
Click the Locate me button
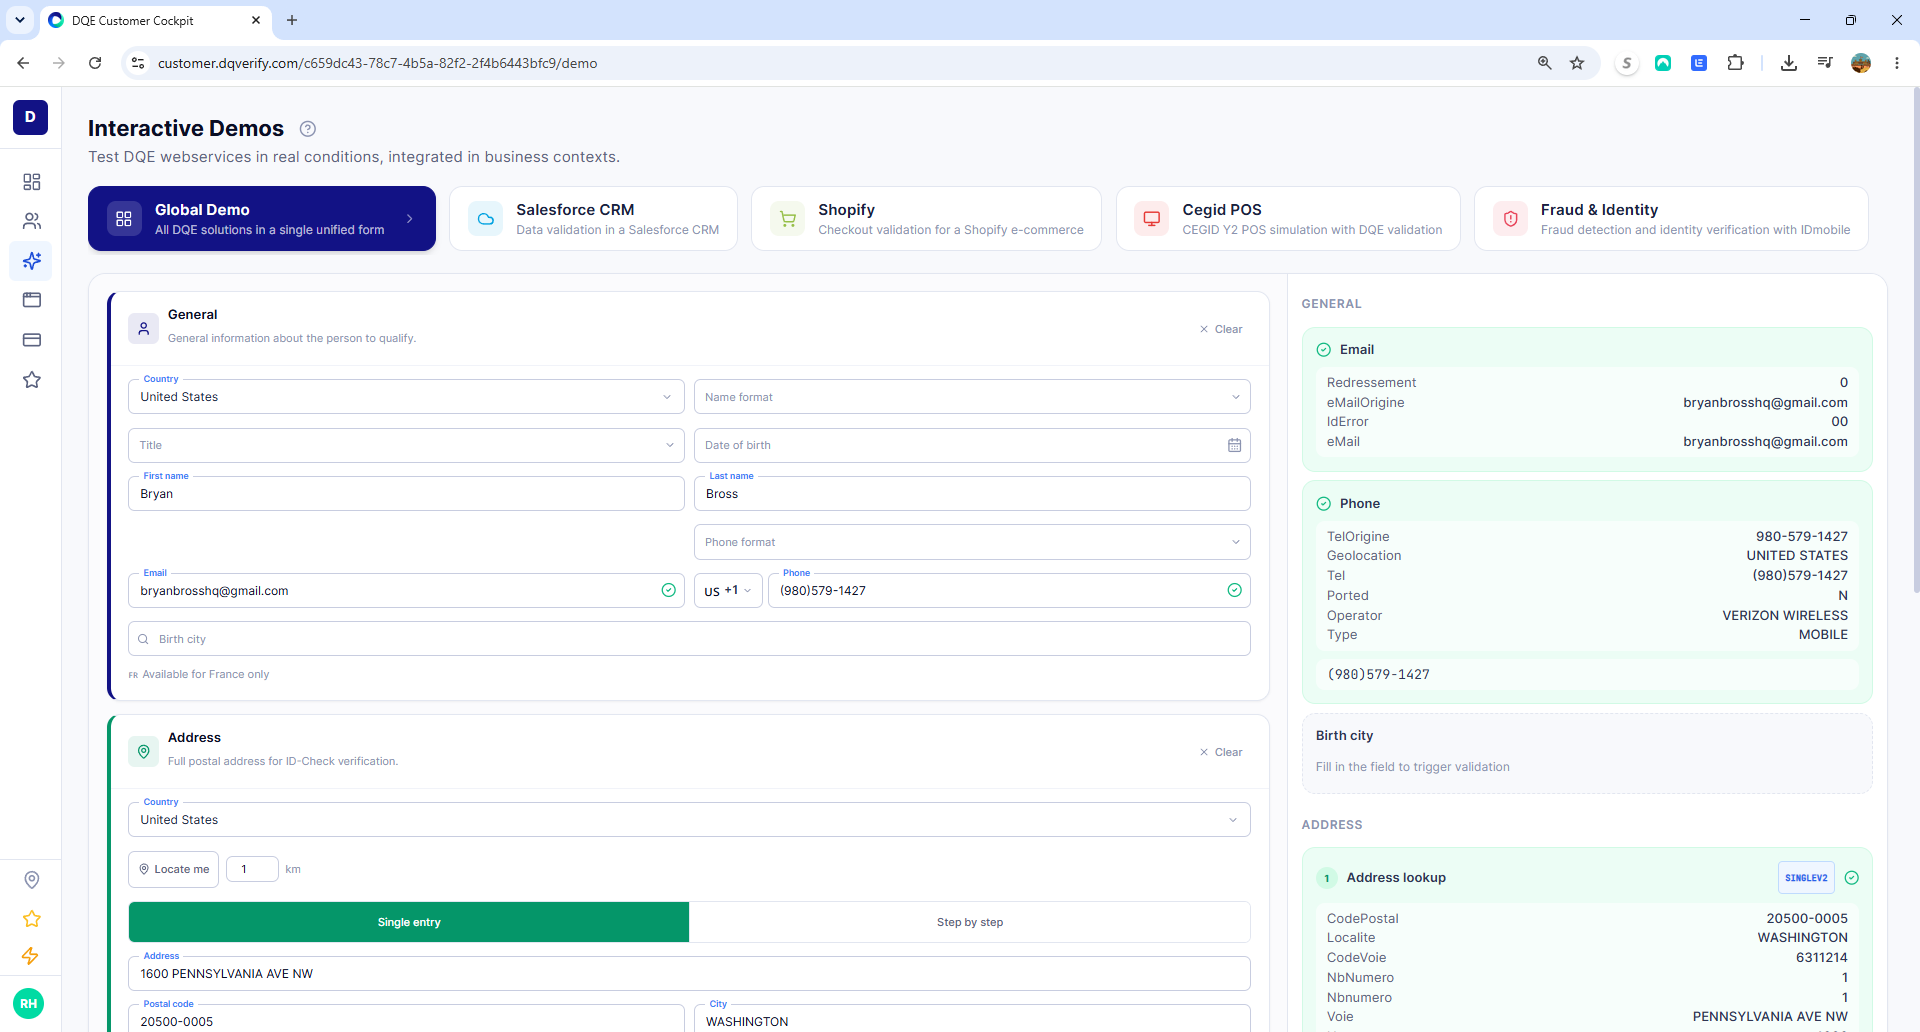coord(174,869)
